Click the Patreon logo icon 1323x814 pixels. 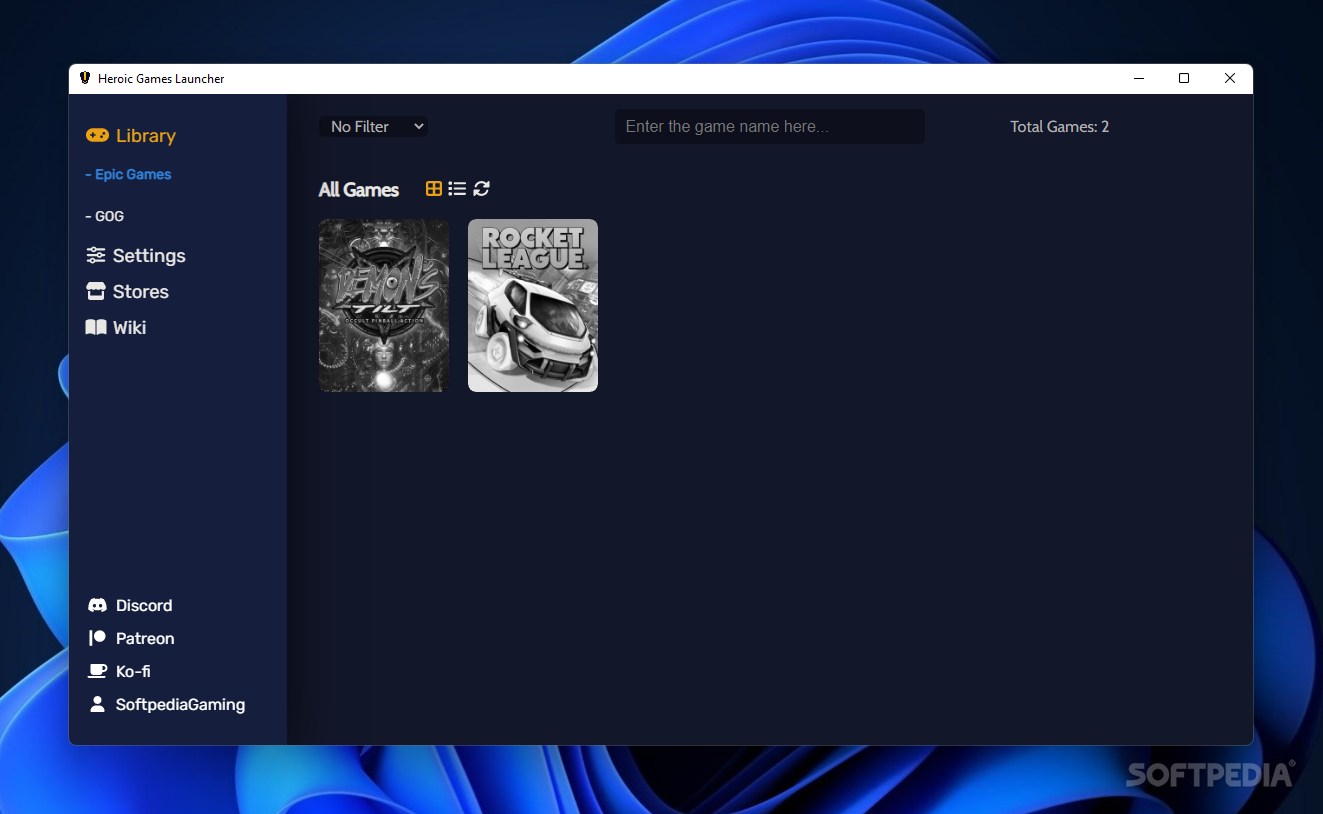pos(97,638)
